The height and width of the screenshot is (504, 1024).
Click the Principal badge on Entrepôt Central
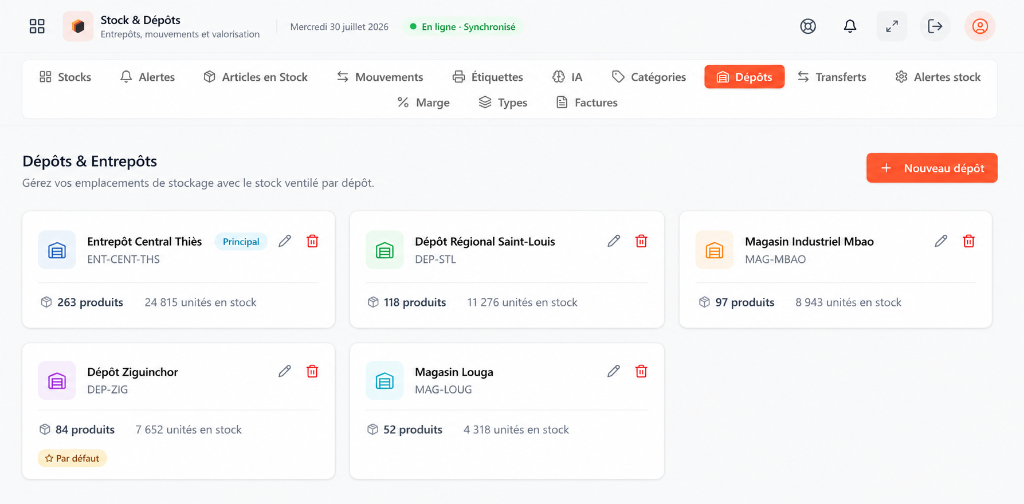point(241,242)
